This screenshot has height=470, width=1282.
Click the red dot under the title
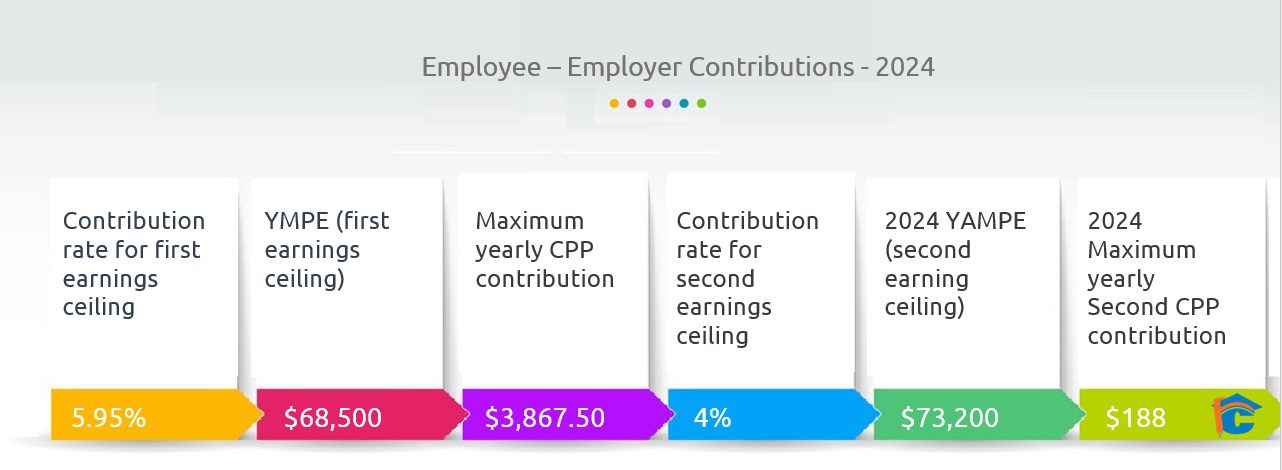tap(632, 103)
